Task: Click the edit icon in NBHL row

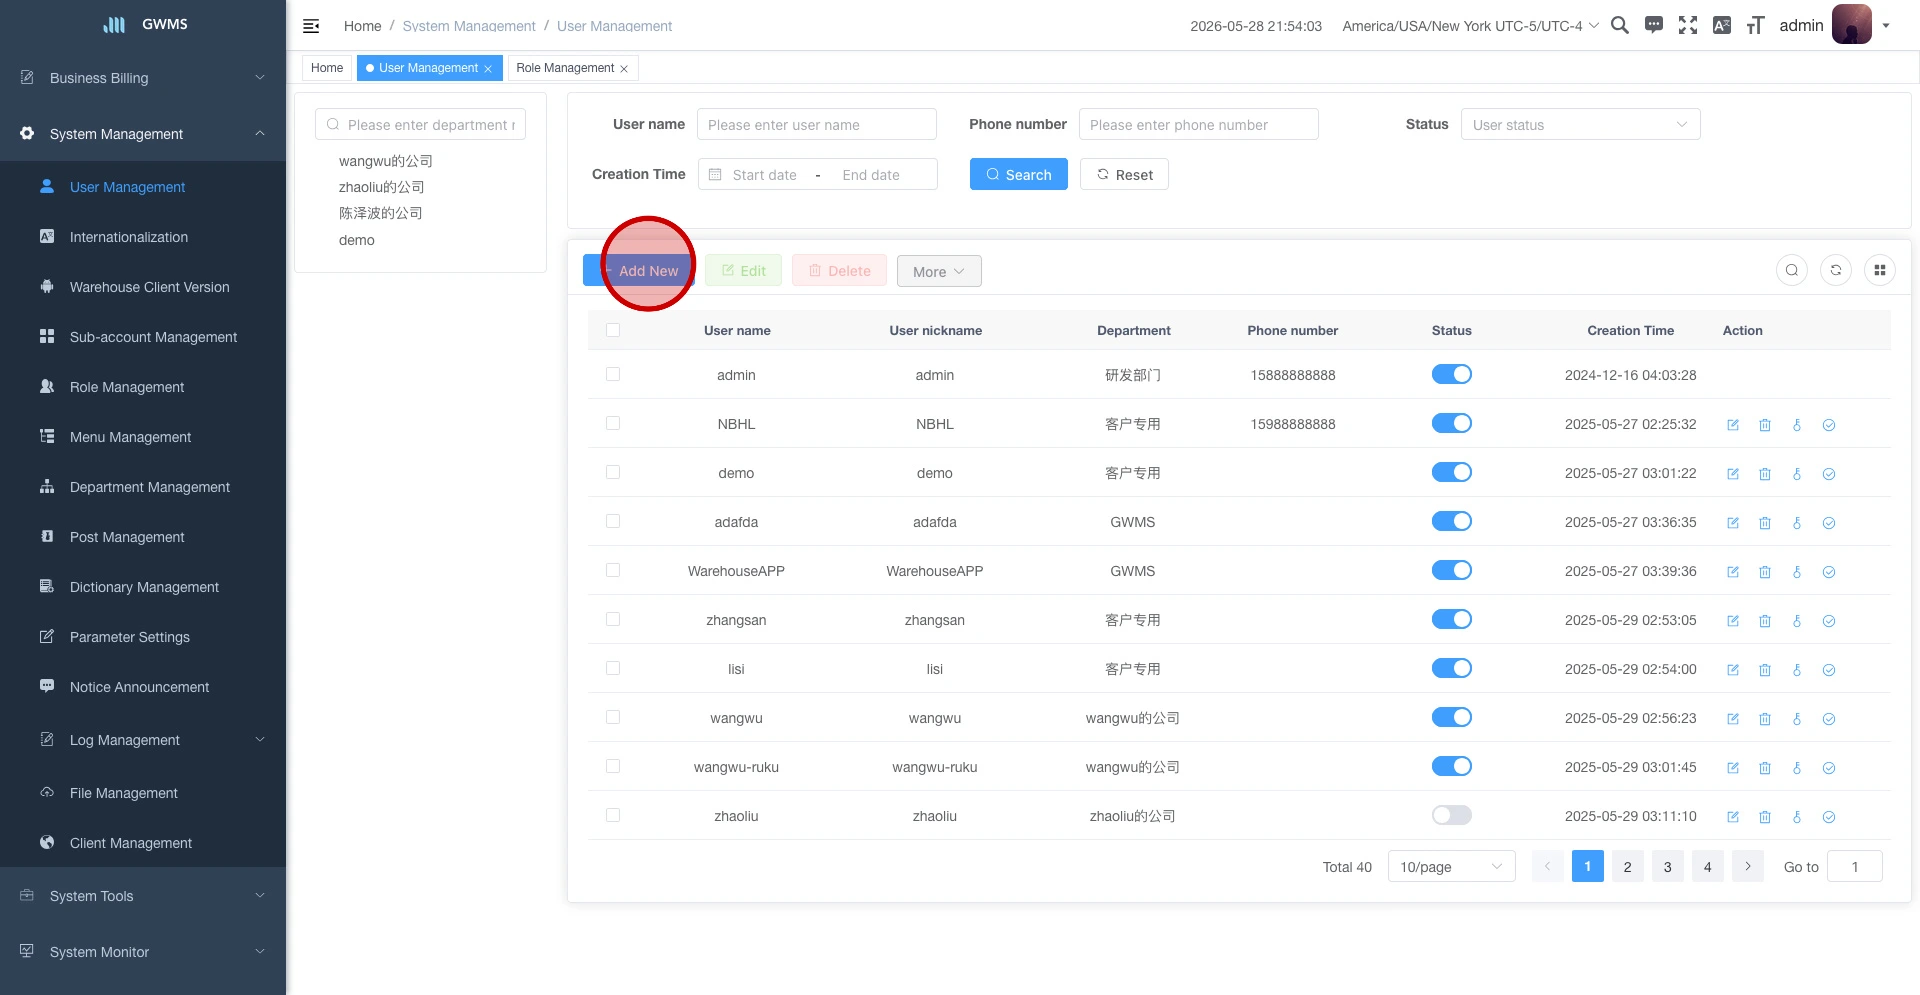Action: pyautogui.click(x=1733, y=425)
